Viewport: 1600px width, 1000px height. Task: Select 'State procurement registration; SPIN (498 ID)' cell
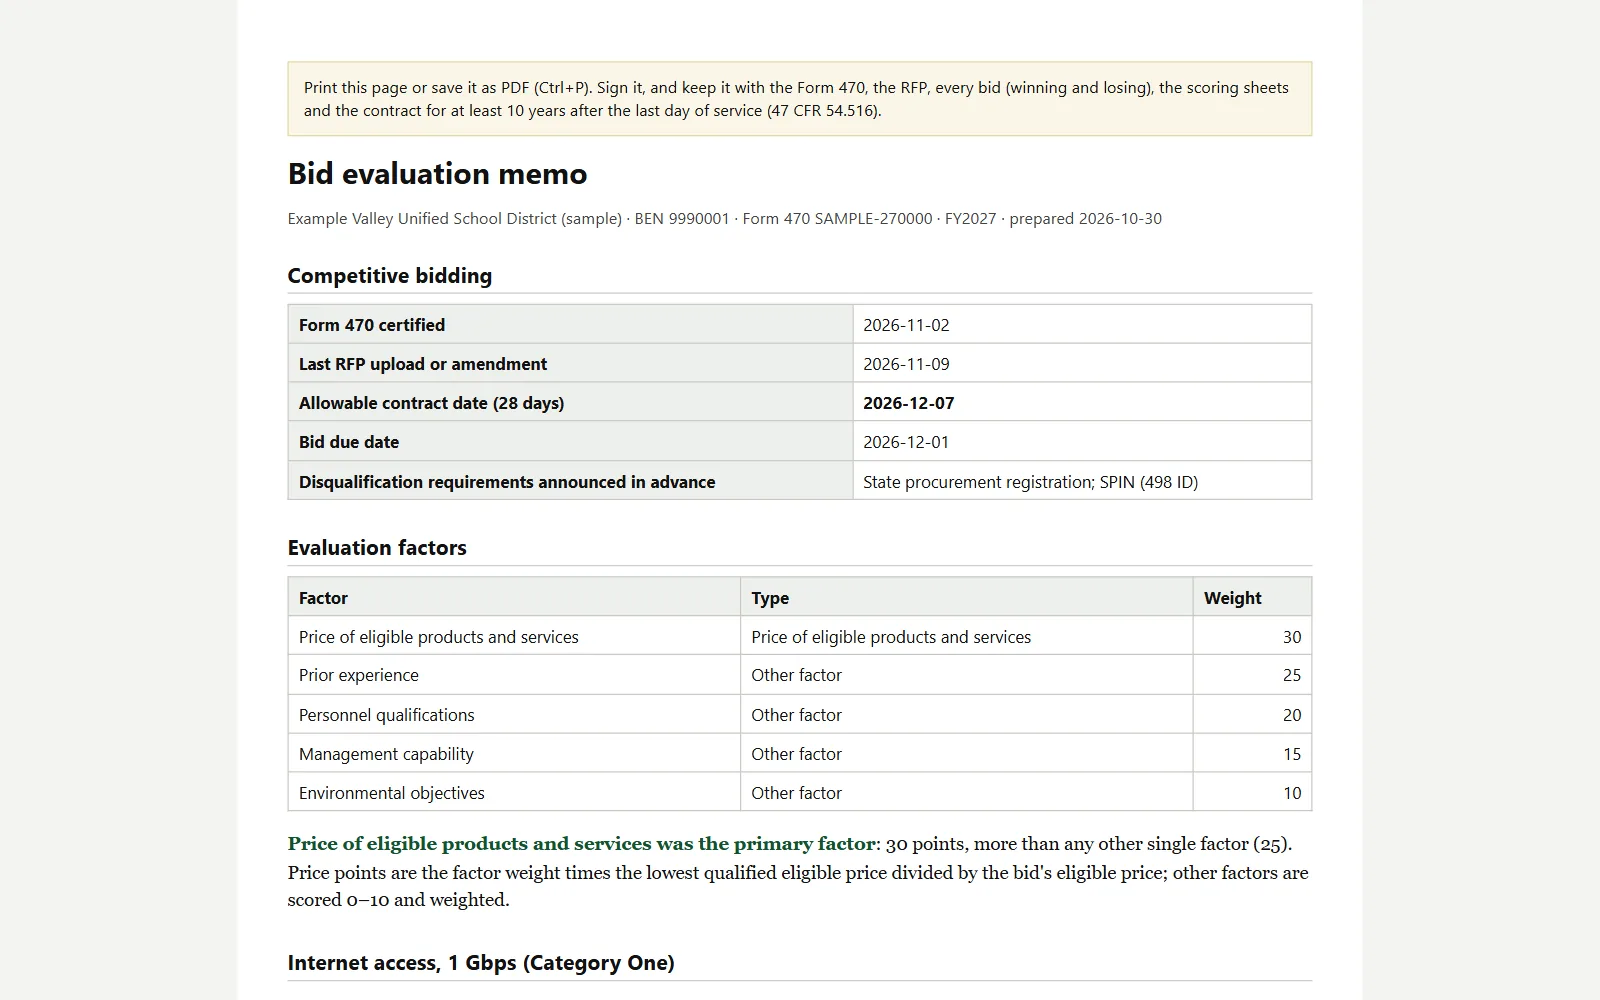tap(1082, 481)
